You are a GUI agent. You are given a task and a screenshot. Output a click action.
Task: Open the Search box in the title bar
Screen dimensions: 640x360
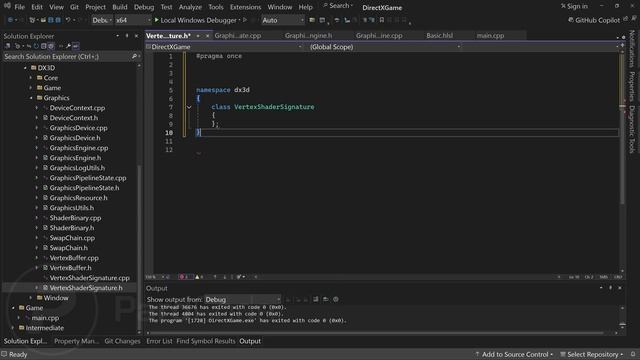tap(338, 6)
